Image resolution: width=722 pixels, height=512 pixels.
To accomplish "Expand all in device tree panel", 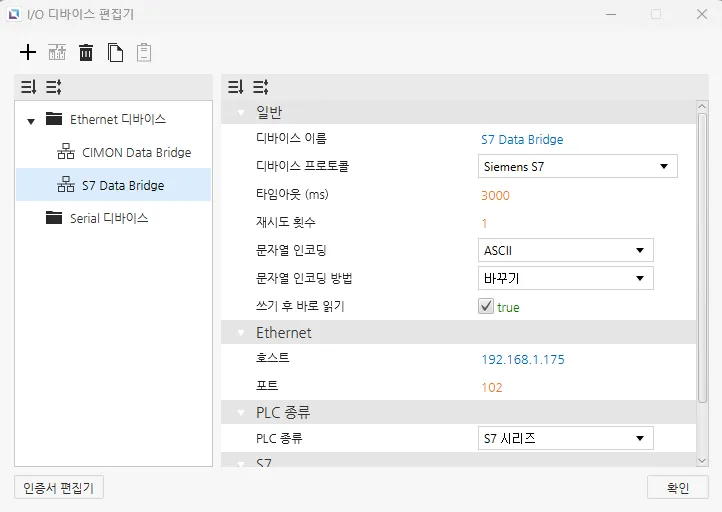I will (53, 87).
